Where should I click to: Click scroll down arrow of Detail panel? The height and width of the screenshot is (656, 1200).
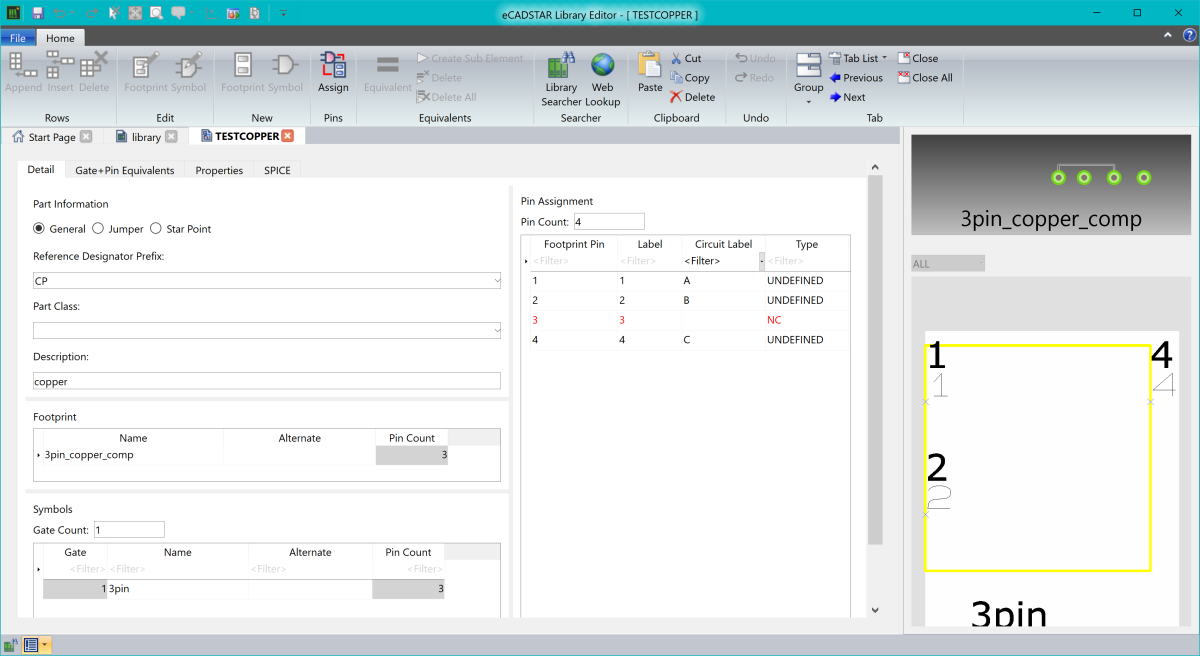click(875, 609)
